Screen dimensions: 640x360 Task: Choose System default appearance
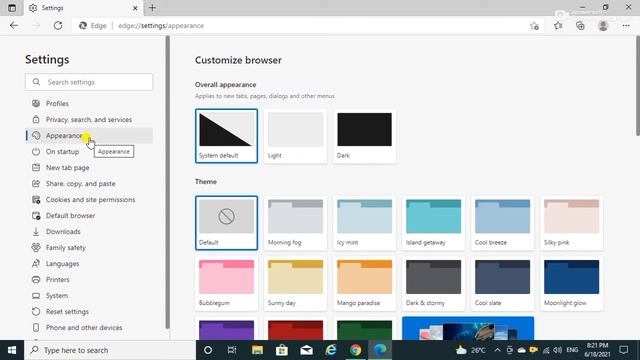tap(227, 136)
